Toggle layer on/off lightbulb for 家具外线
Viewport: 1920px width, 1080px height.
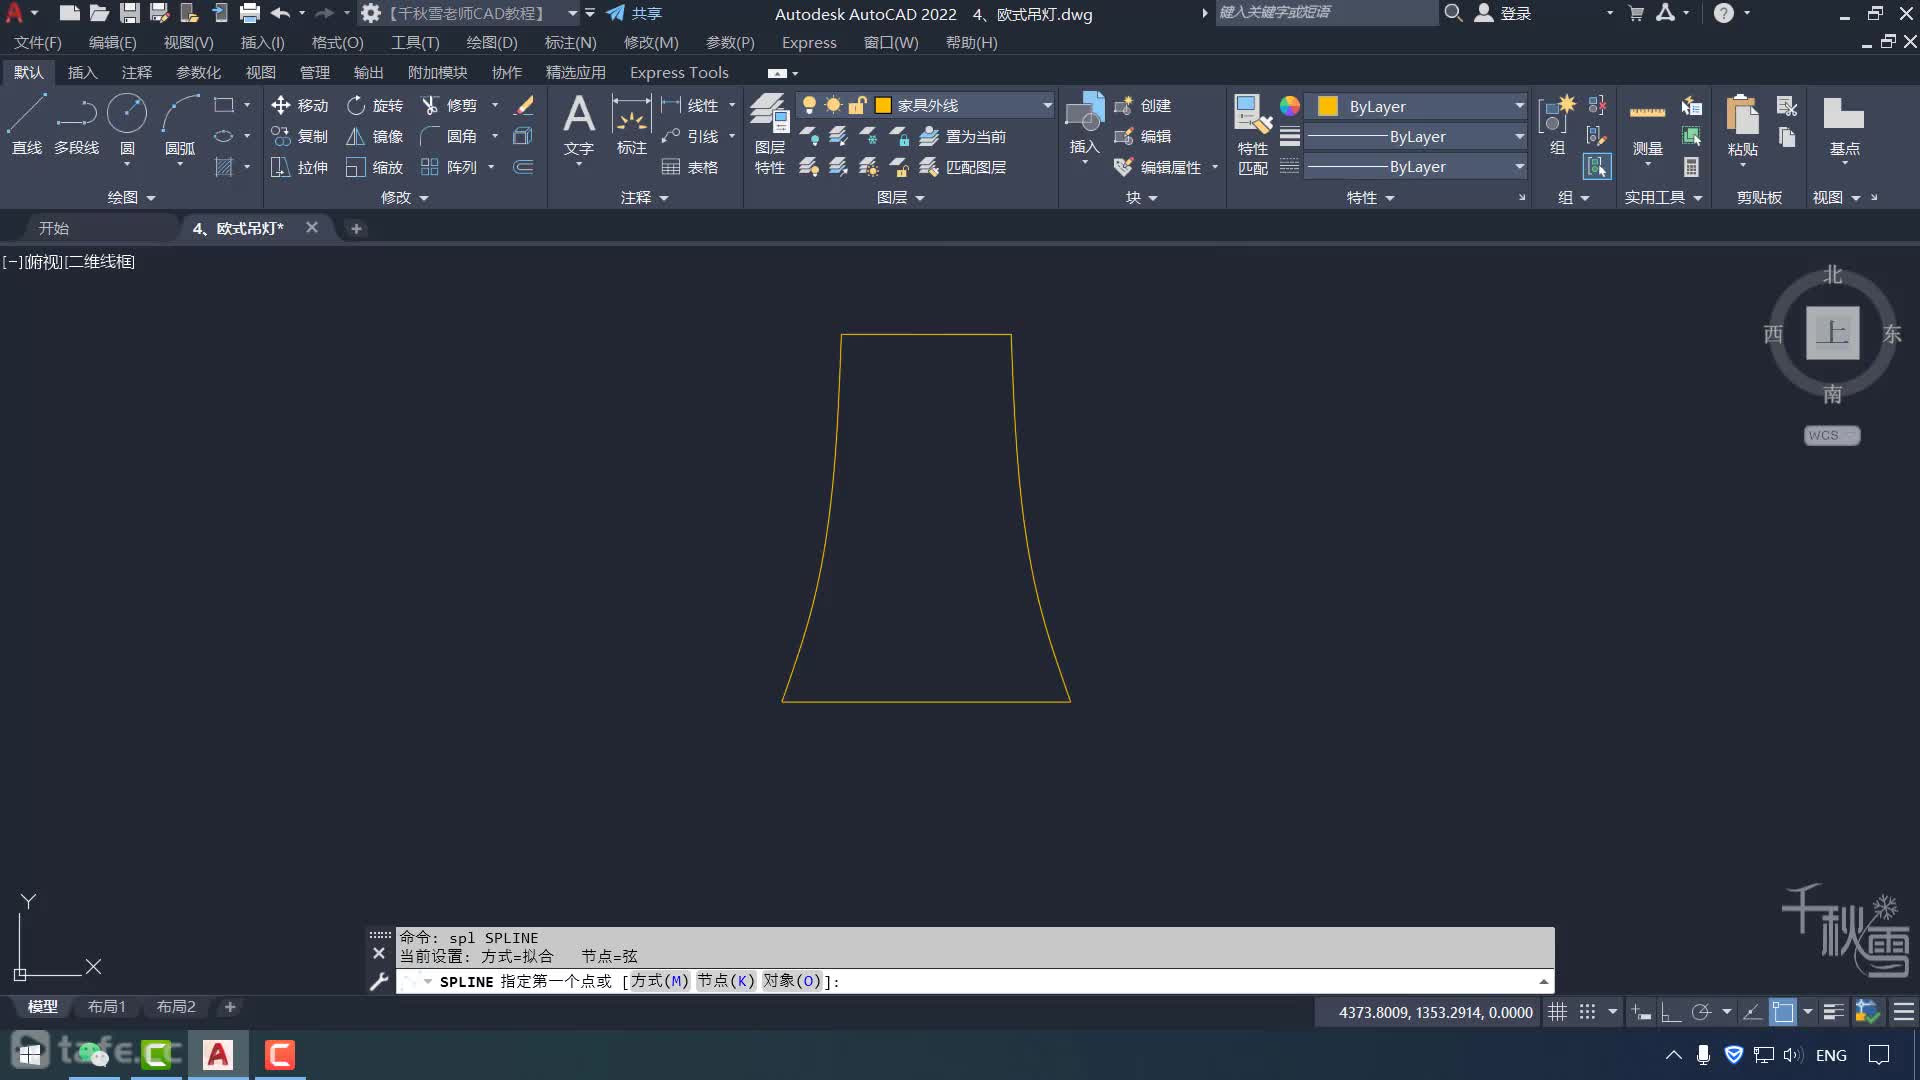click(809, 105)
